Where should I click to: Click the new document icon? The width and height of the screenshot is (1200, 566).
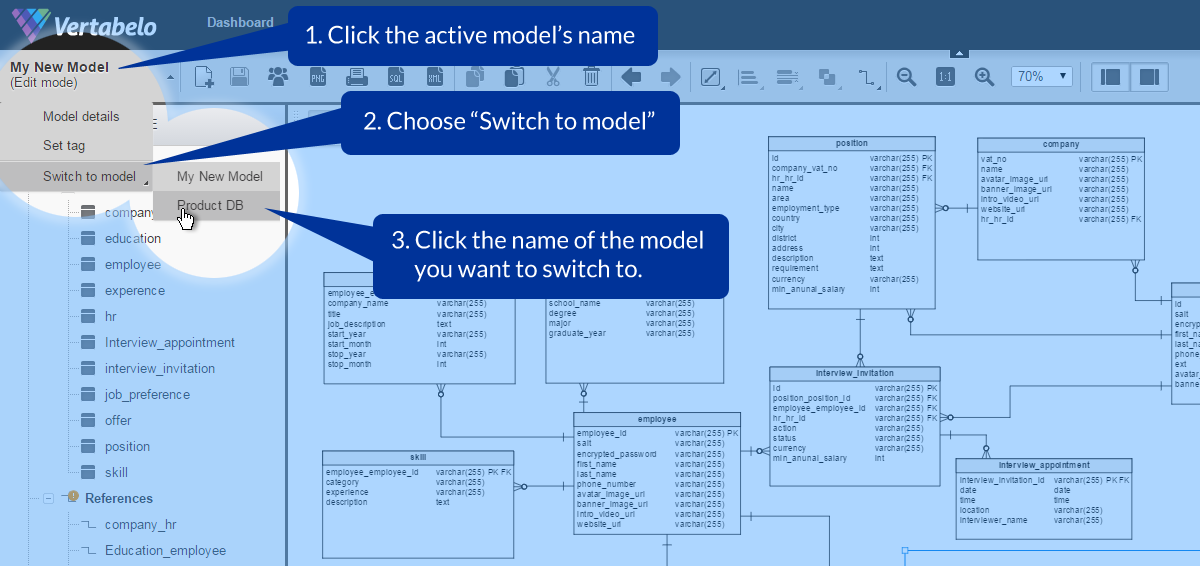[x=204, y=77]
